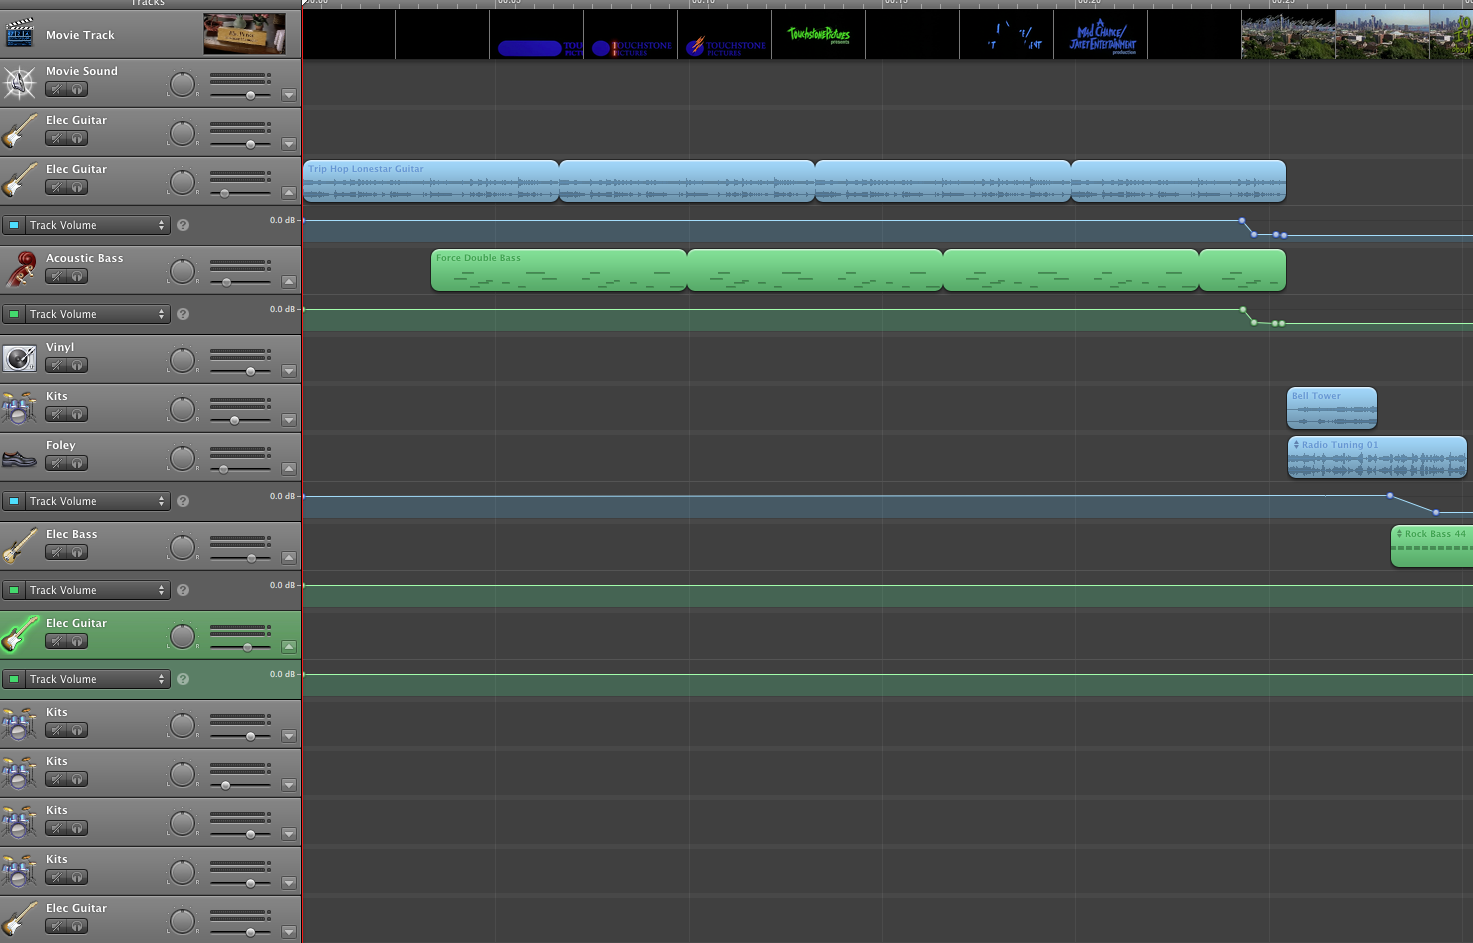Click the Vinyl track volume slider handle
The height and width of the screenshot is (943, 1473).
click(250, 372)
